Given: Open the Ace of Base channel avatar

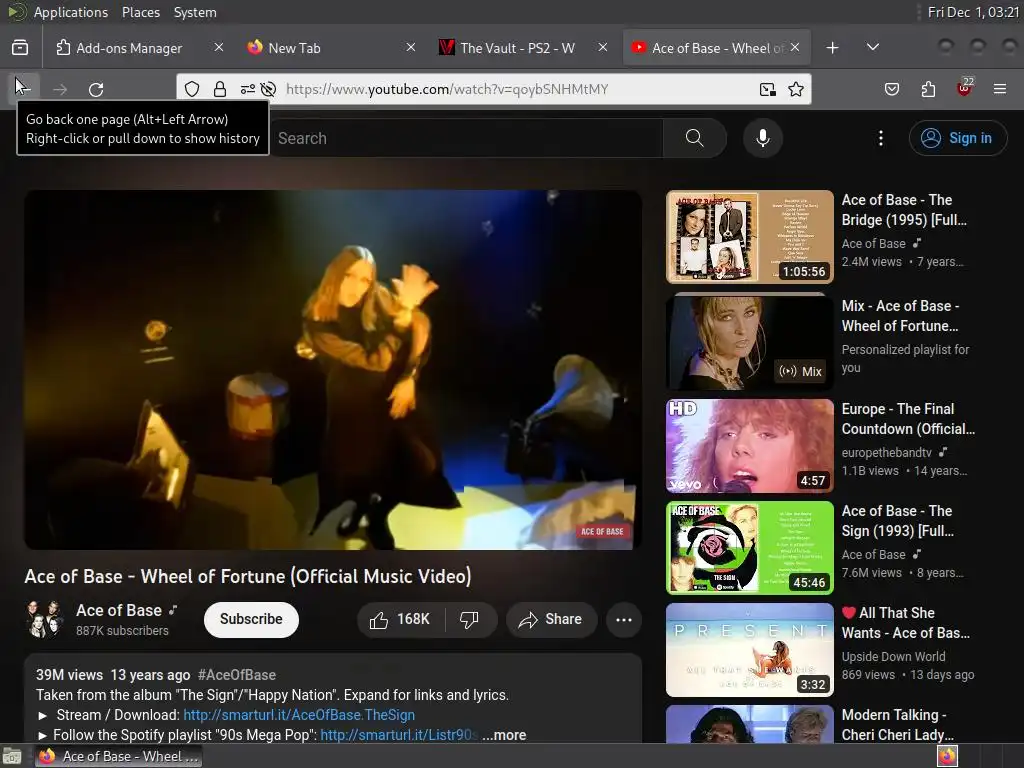Looking at the screenshot, I should (x=44, y=619).
